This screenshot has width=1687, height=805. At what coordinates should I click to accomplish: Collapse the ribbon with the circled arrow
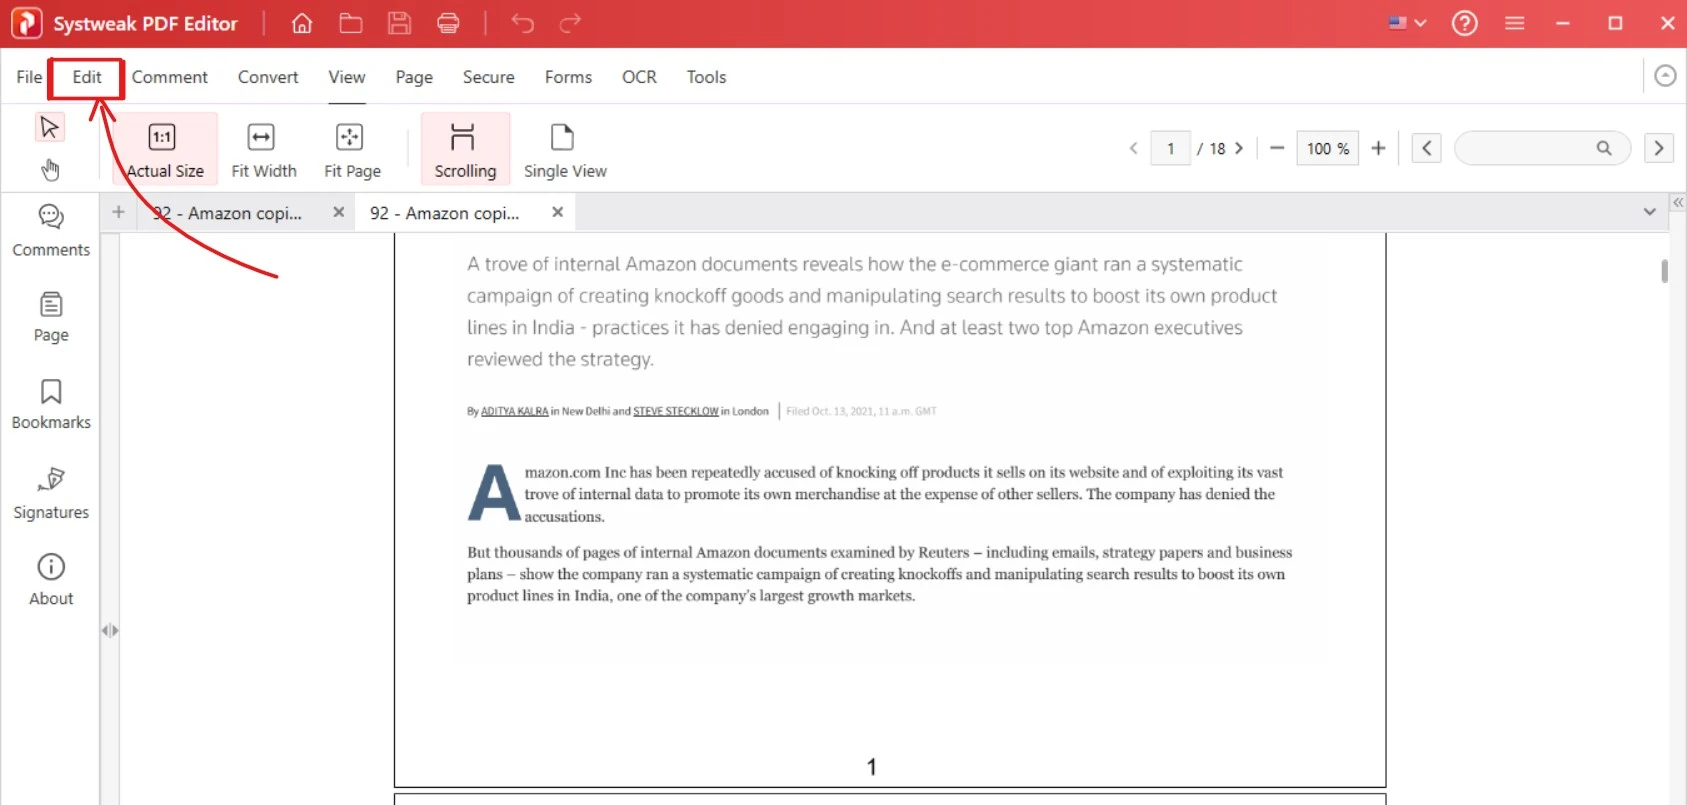(x=1665, y=76)
